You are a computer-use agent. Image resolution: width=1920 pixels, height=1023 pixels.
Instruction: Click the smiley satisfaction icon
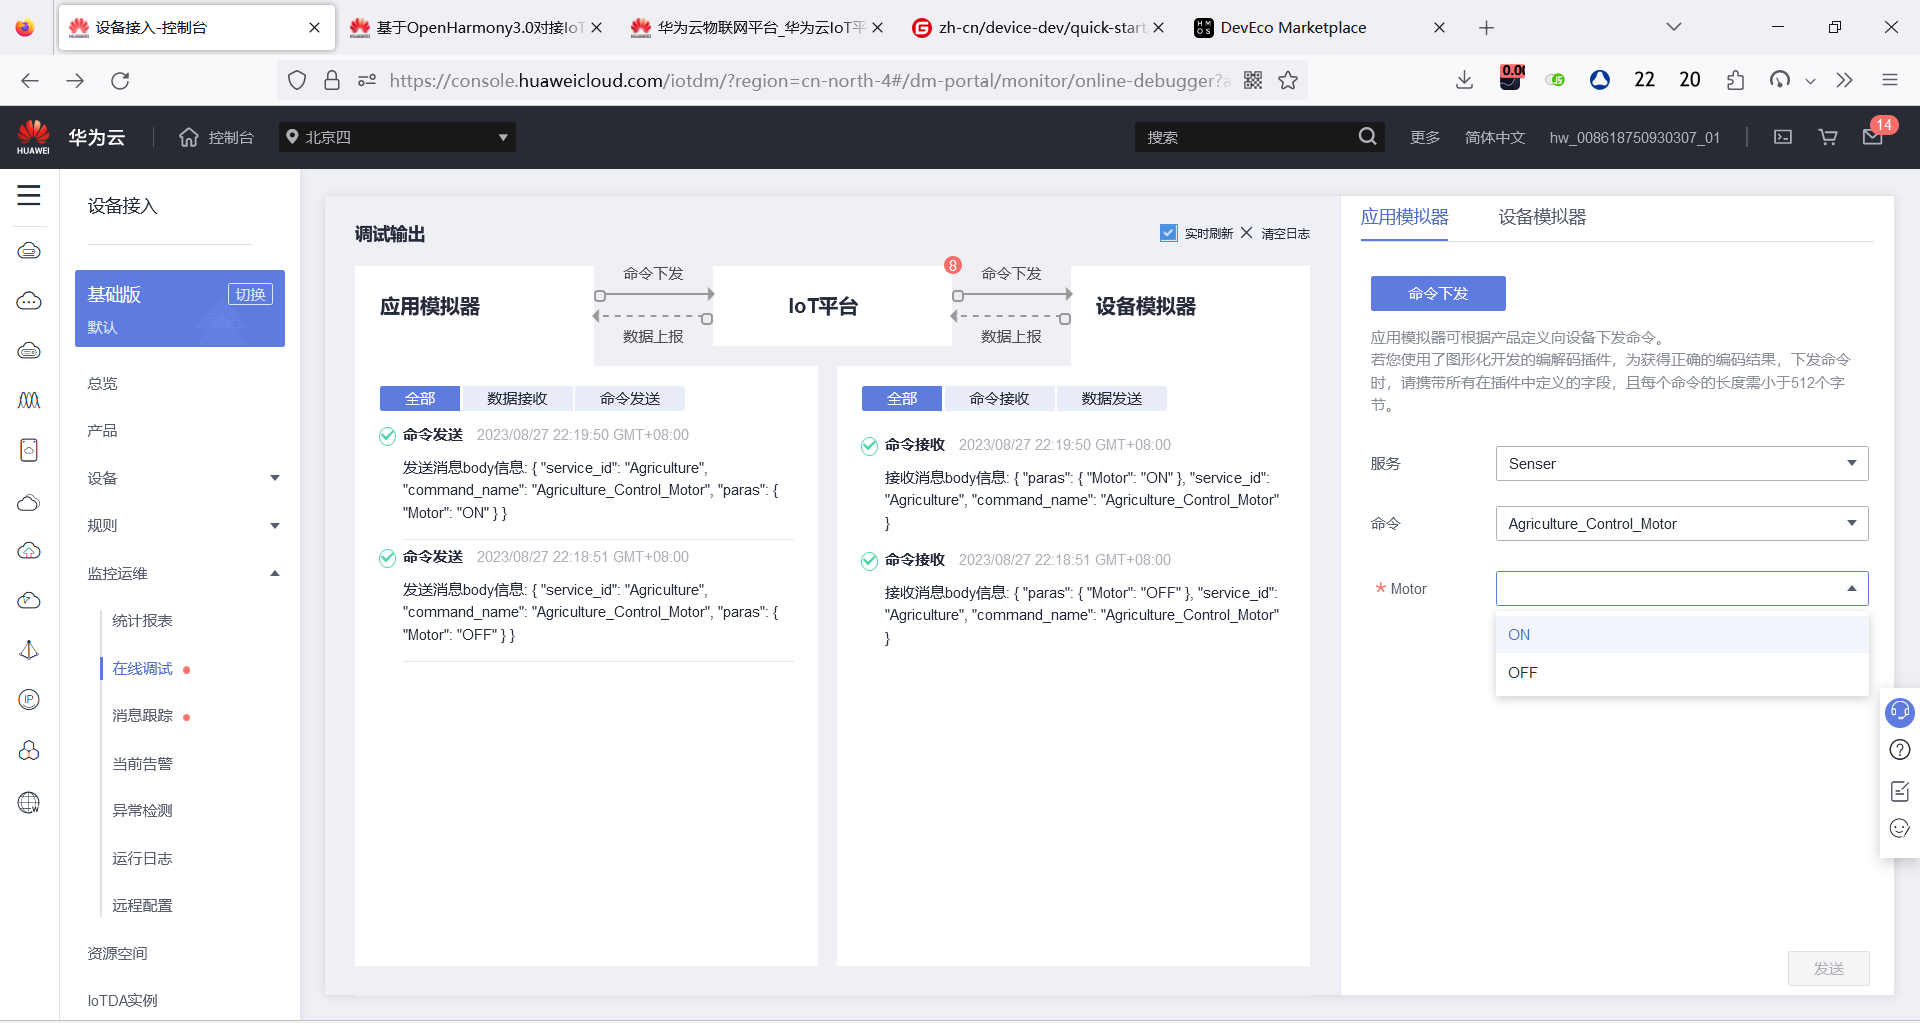tap(1900, 828)
